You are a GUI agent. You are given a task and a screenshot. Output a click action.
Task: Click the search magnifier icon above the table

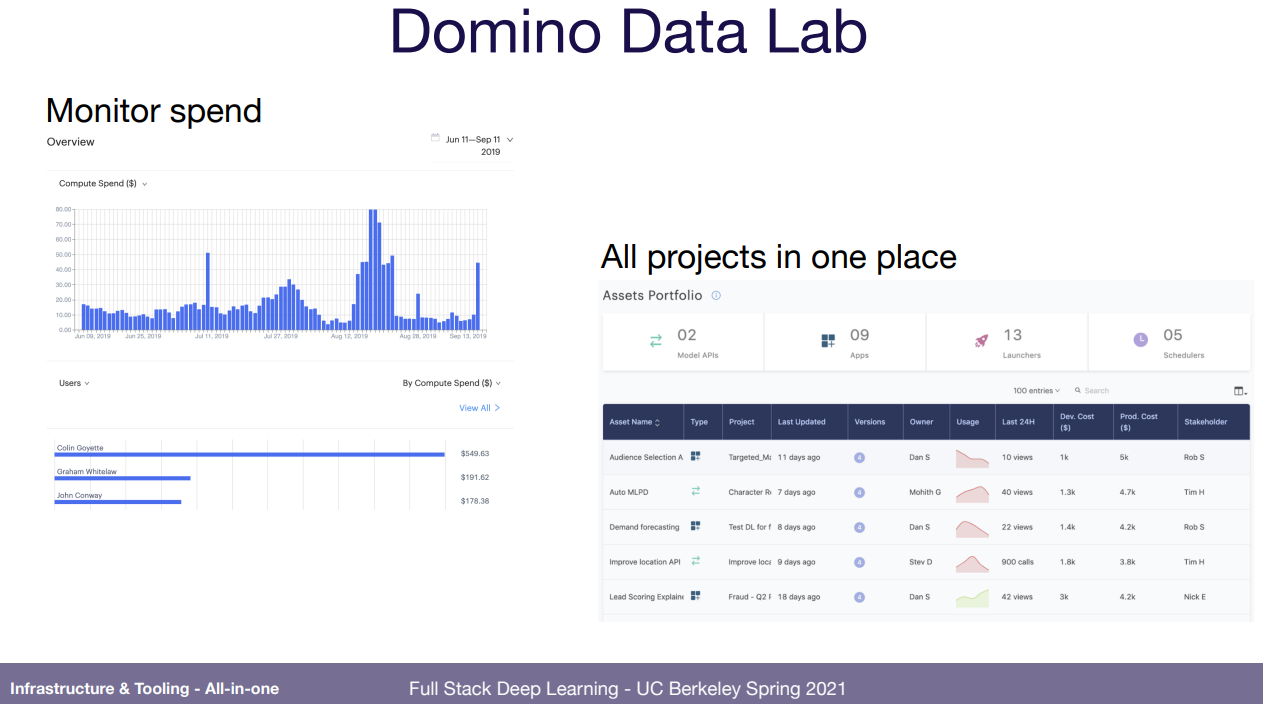point(1078,391)
